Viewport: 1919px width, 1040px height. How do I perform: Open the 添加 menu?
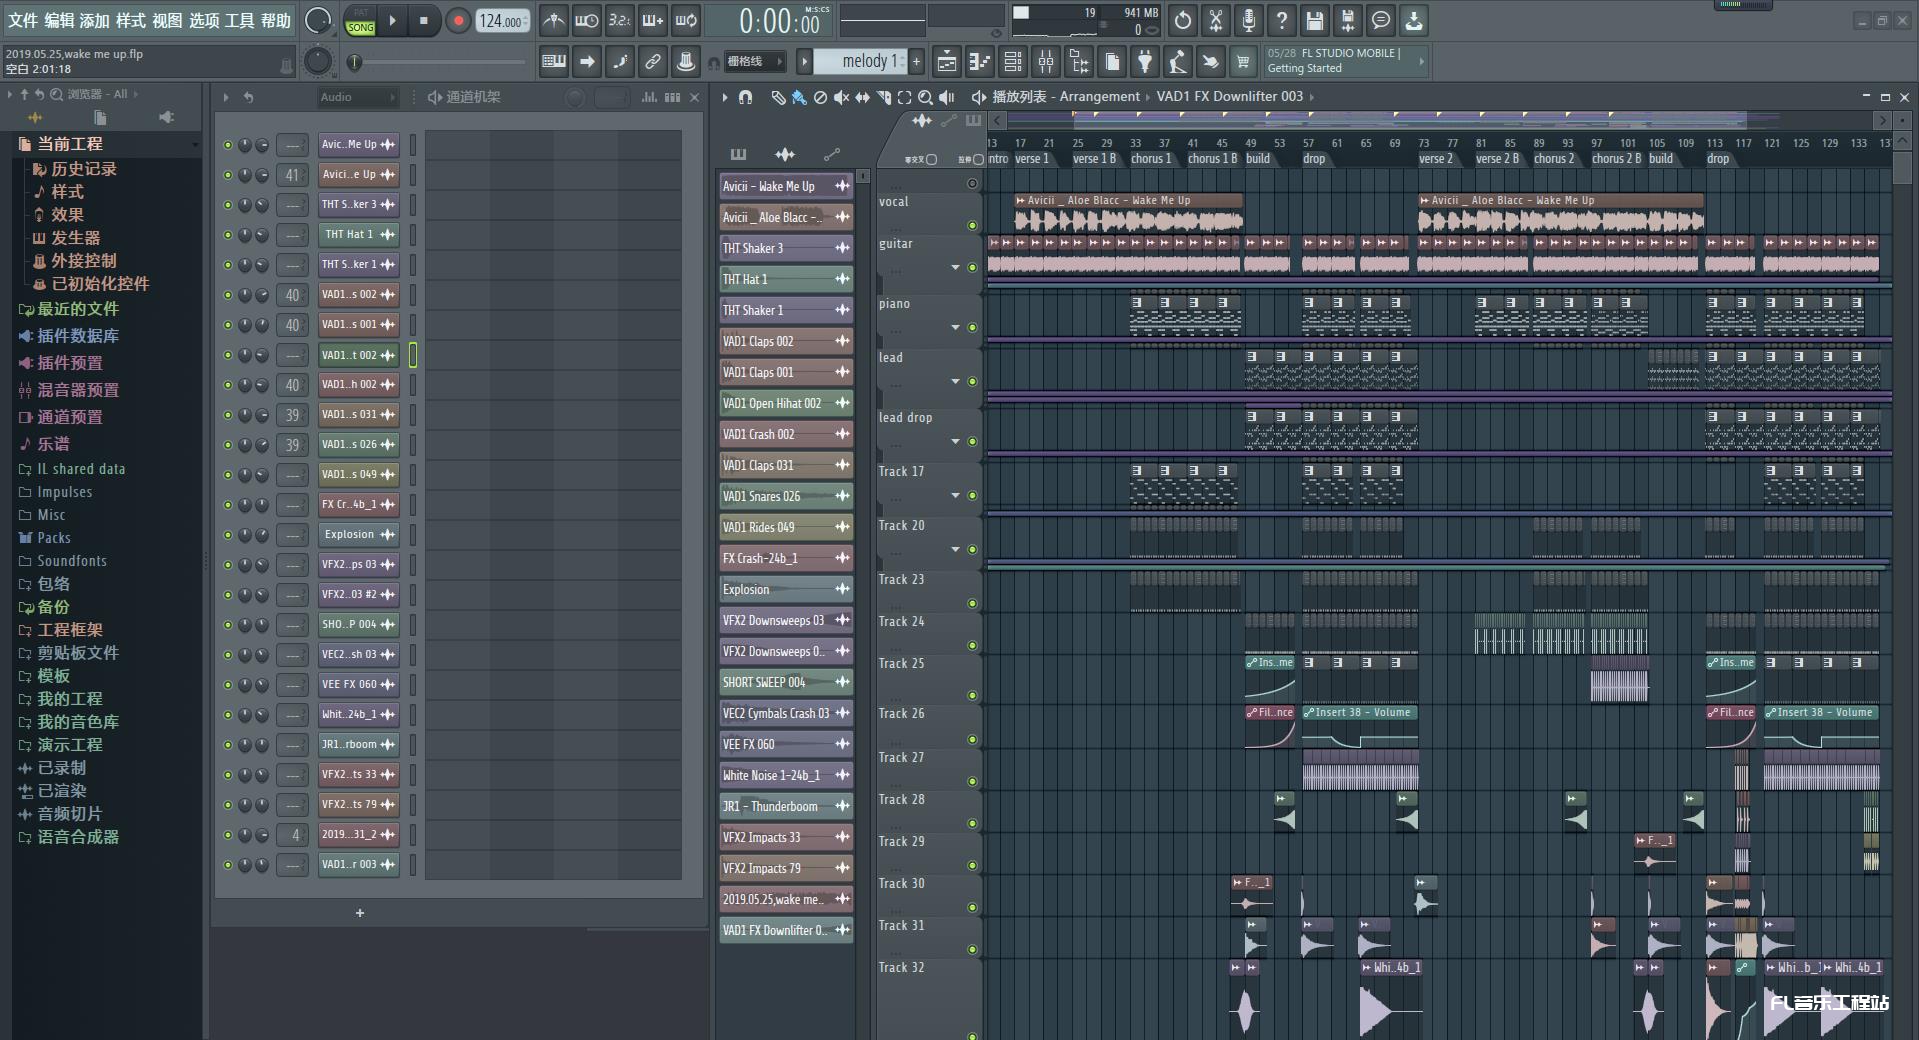click(x=95, y=20)
